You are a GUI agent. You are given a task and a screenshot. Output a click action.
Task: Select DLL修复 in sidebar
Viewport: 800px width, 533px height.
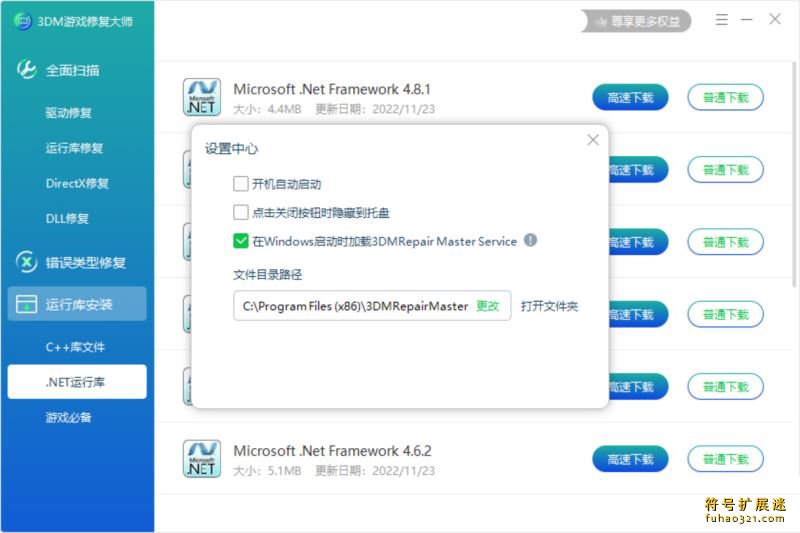click(67, 218)
